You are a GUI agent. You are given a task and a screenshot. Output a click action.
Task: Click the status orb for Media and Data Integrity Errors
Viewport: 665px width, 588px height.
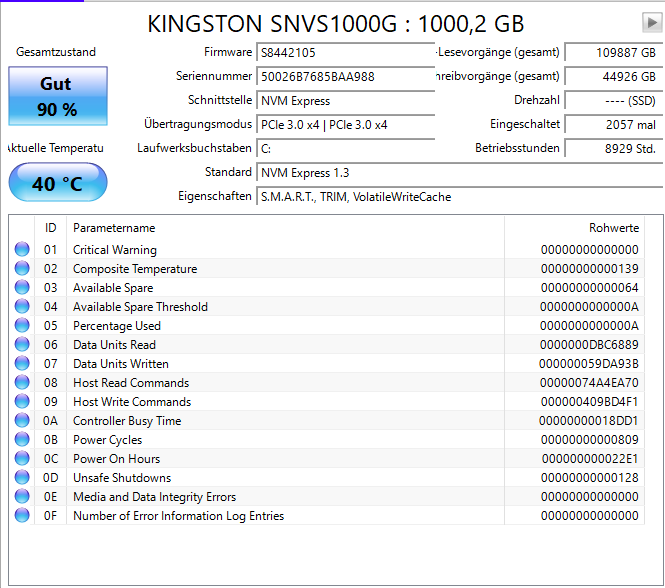[22, 496]
